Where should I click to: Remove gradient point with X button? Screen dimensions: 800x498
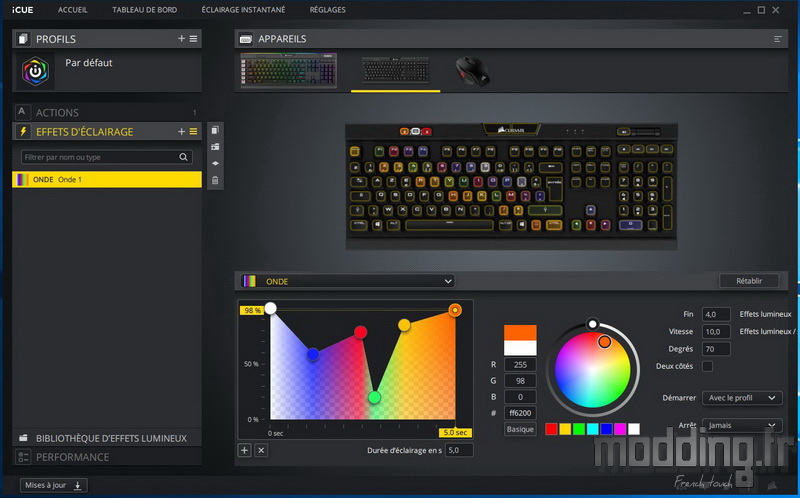pyautogui.click(x=261, y=451)
